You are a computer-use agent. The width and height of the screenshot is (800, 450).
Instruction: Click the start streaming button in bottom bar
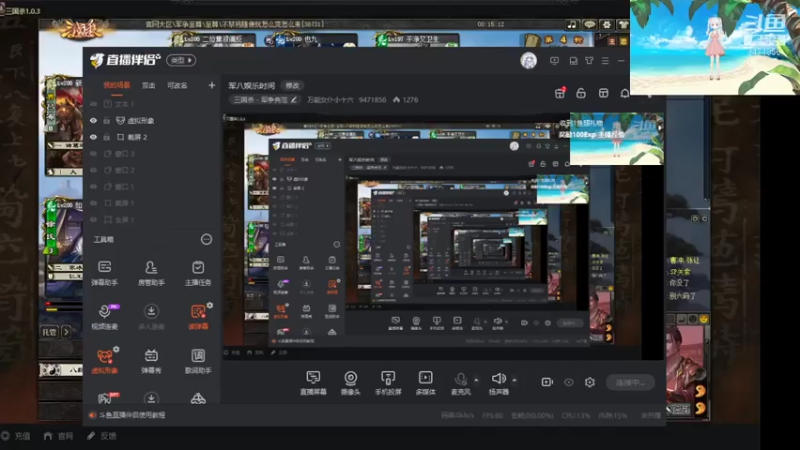click(x=631, y=382)
